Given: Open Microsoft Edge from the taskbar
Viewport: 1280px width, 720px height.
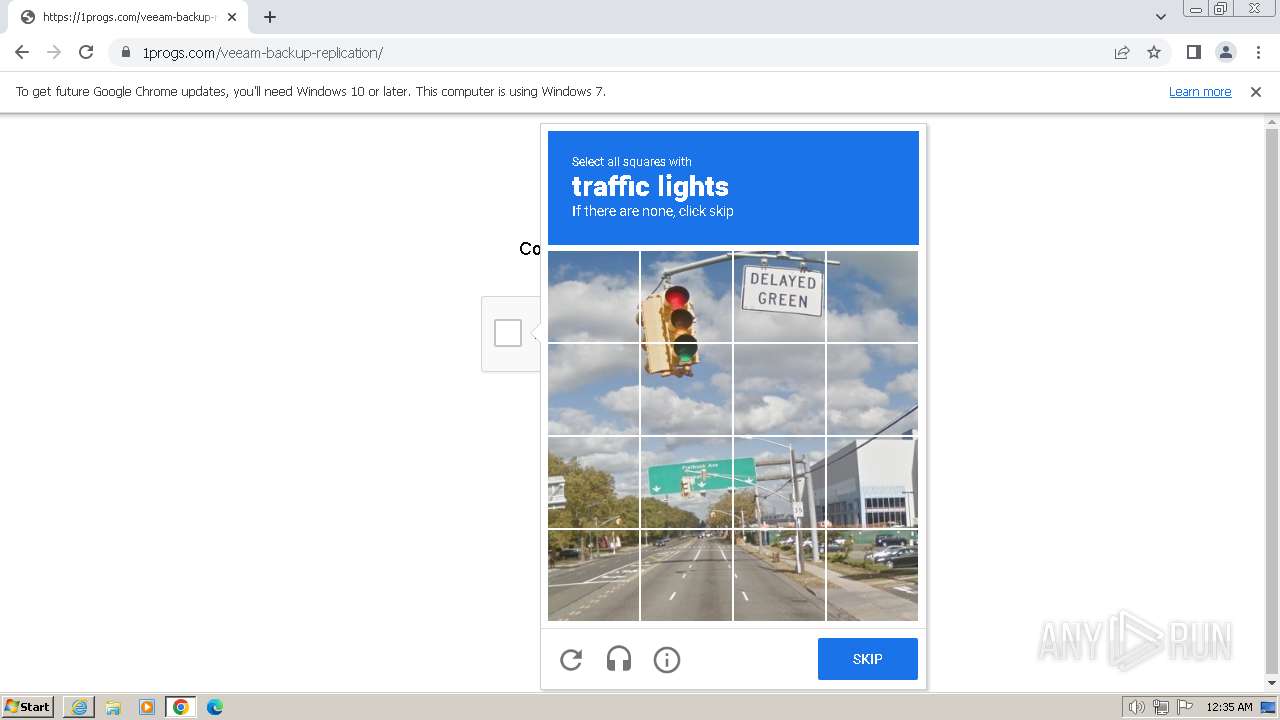Looking at the screenshot, I should 215,707.
